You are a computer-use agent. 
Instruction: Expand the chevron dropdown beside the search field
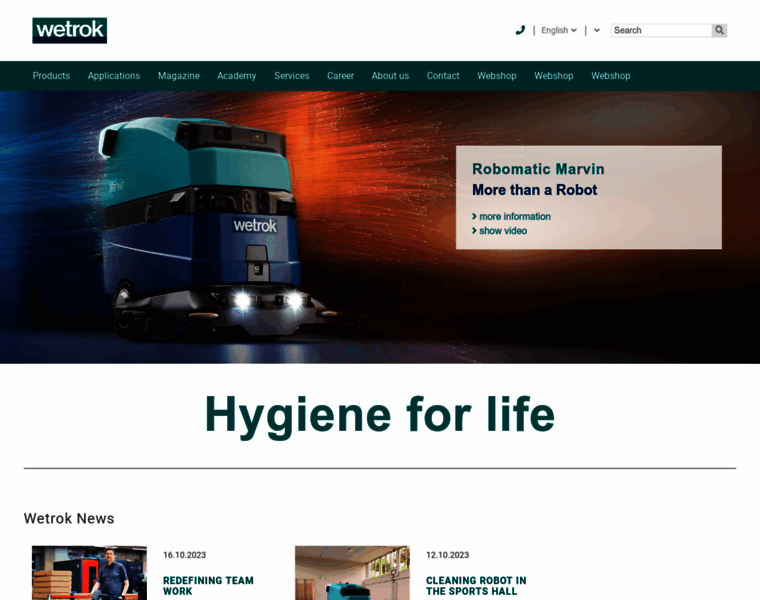coord(597,30)
